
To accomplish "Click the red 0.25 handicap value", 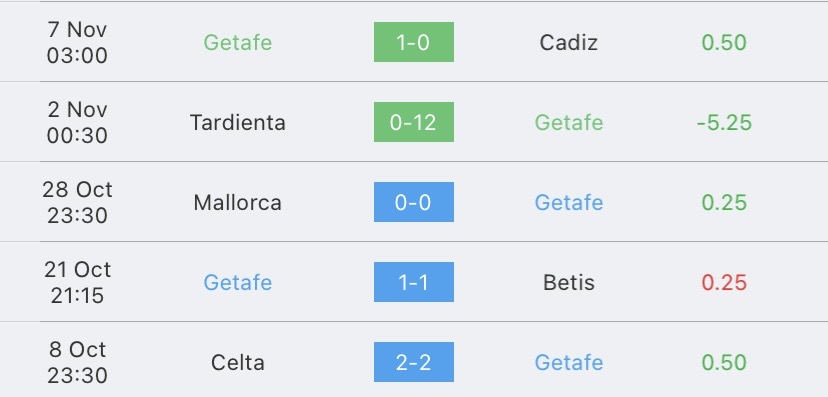I will pos(724,282).
